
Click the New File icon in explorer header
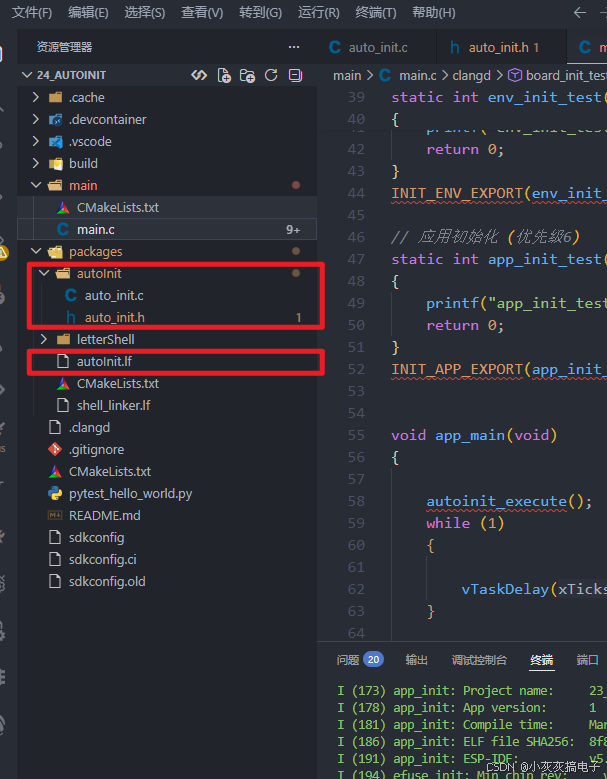pos(224,75)
